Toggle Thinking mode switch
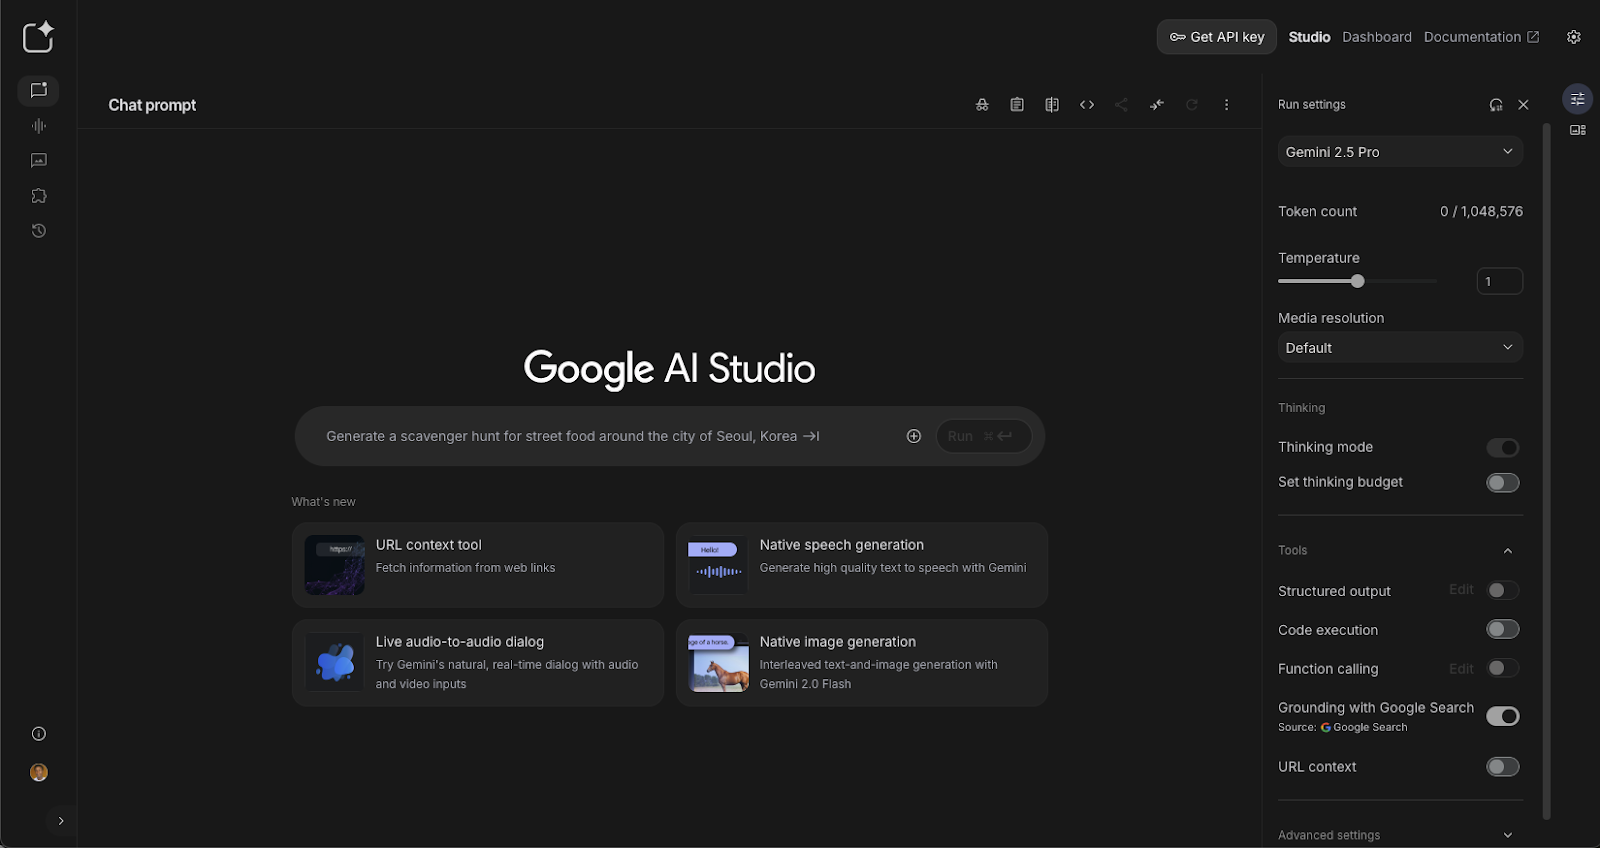The image size is (1600, 848). [x=1502, y=447]
